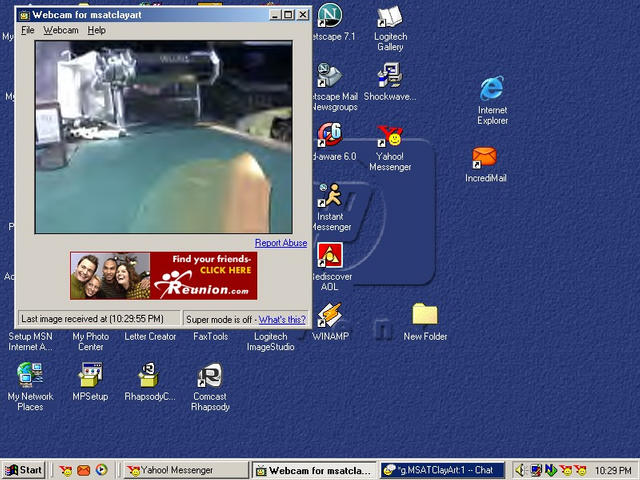Select the Shockwave desktop shortcut icon
640x480 pixels.
(390, 76)
